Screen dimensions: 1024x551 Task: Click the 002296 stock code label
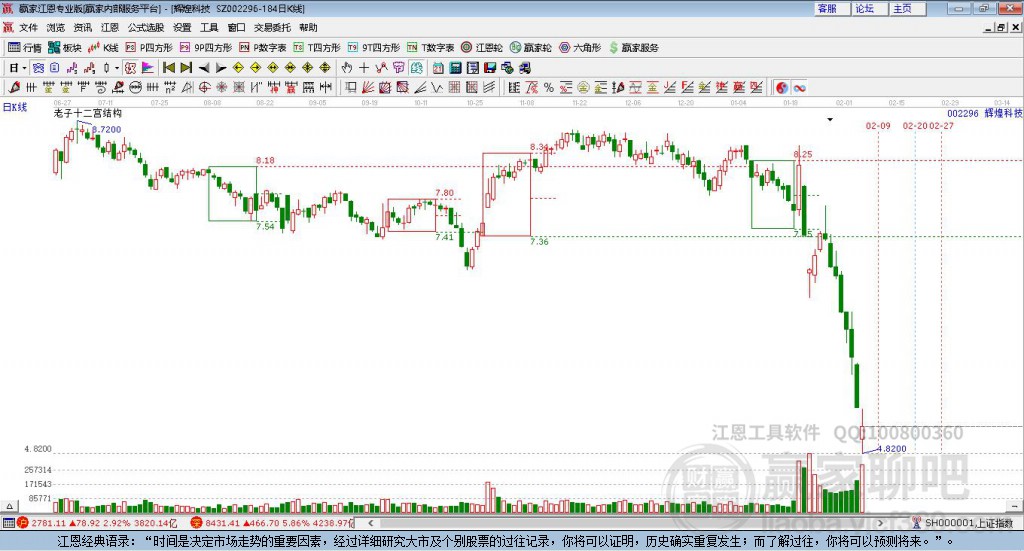(963, 114)
